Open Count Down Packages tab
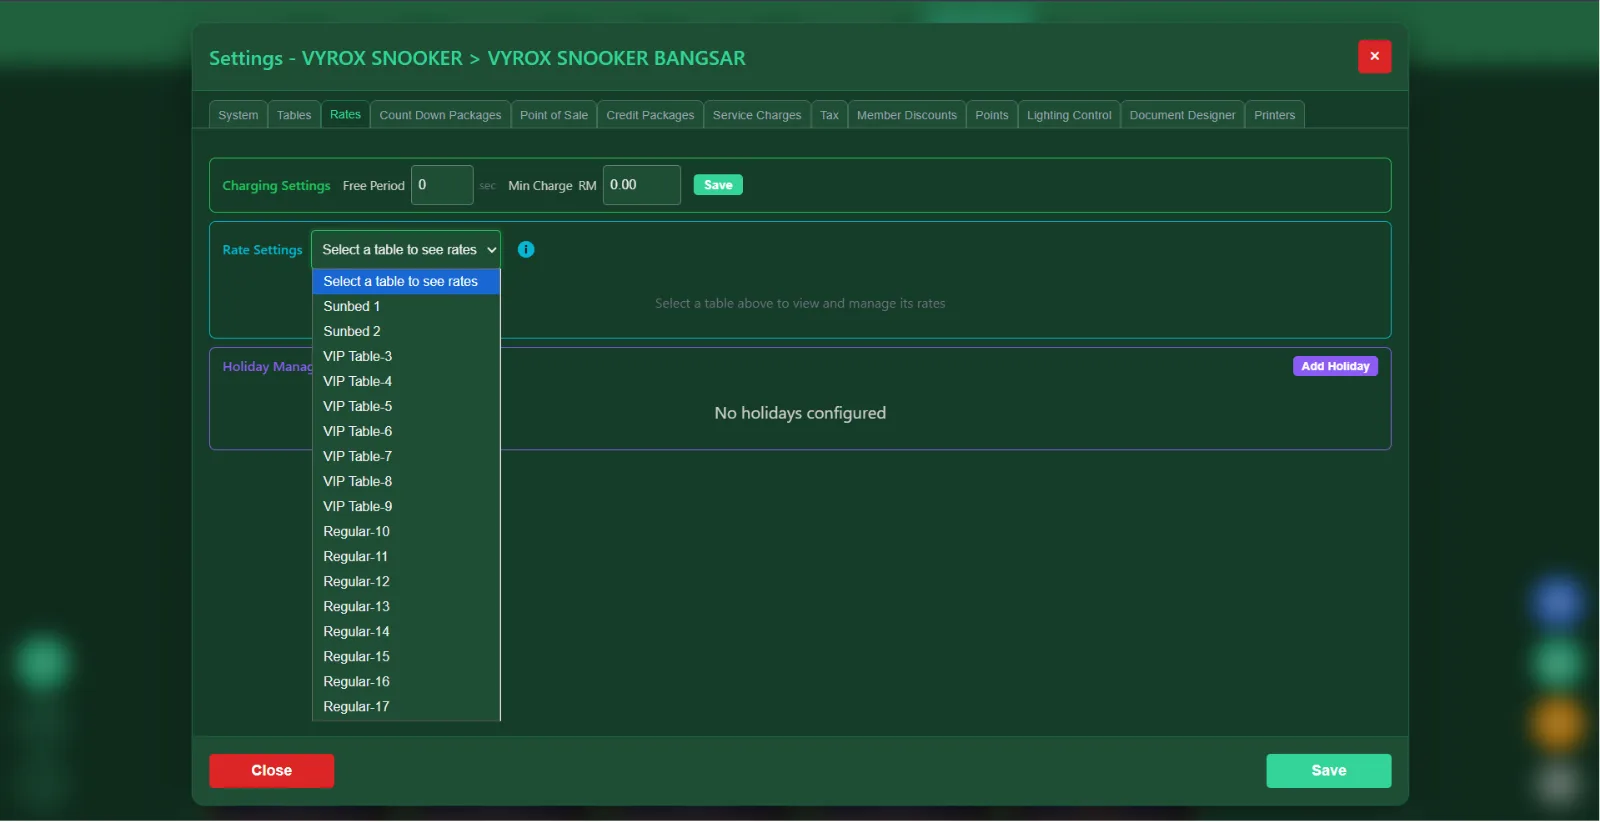This screenshot has height=822, width=1600. pos(440,115)
